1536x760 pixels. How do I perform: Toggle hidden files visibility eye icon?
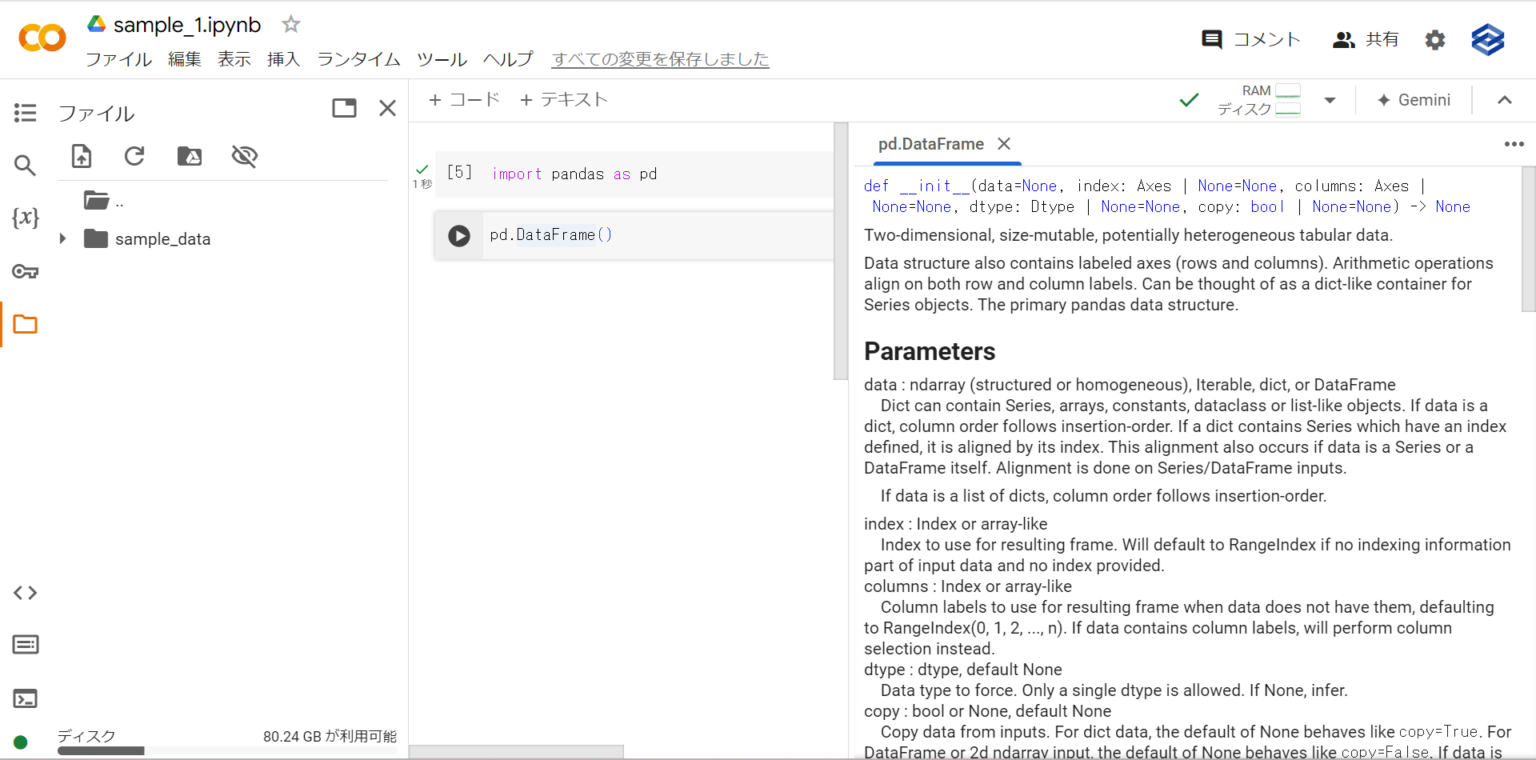coord(244,156)
